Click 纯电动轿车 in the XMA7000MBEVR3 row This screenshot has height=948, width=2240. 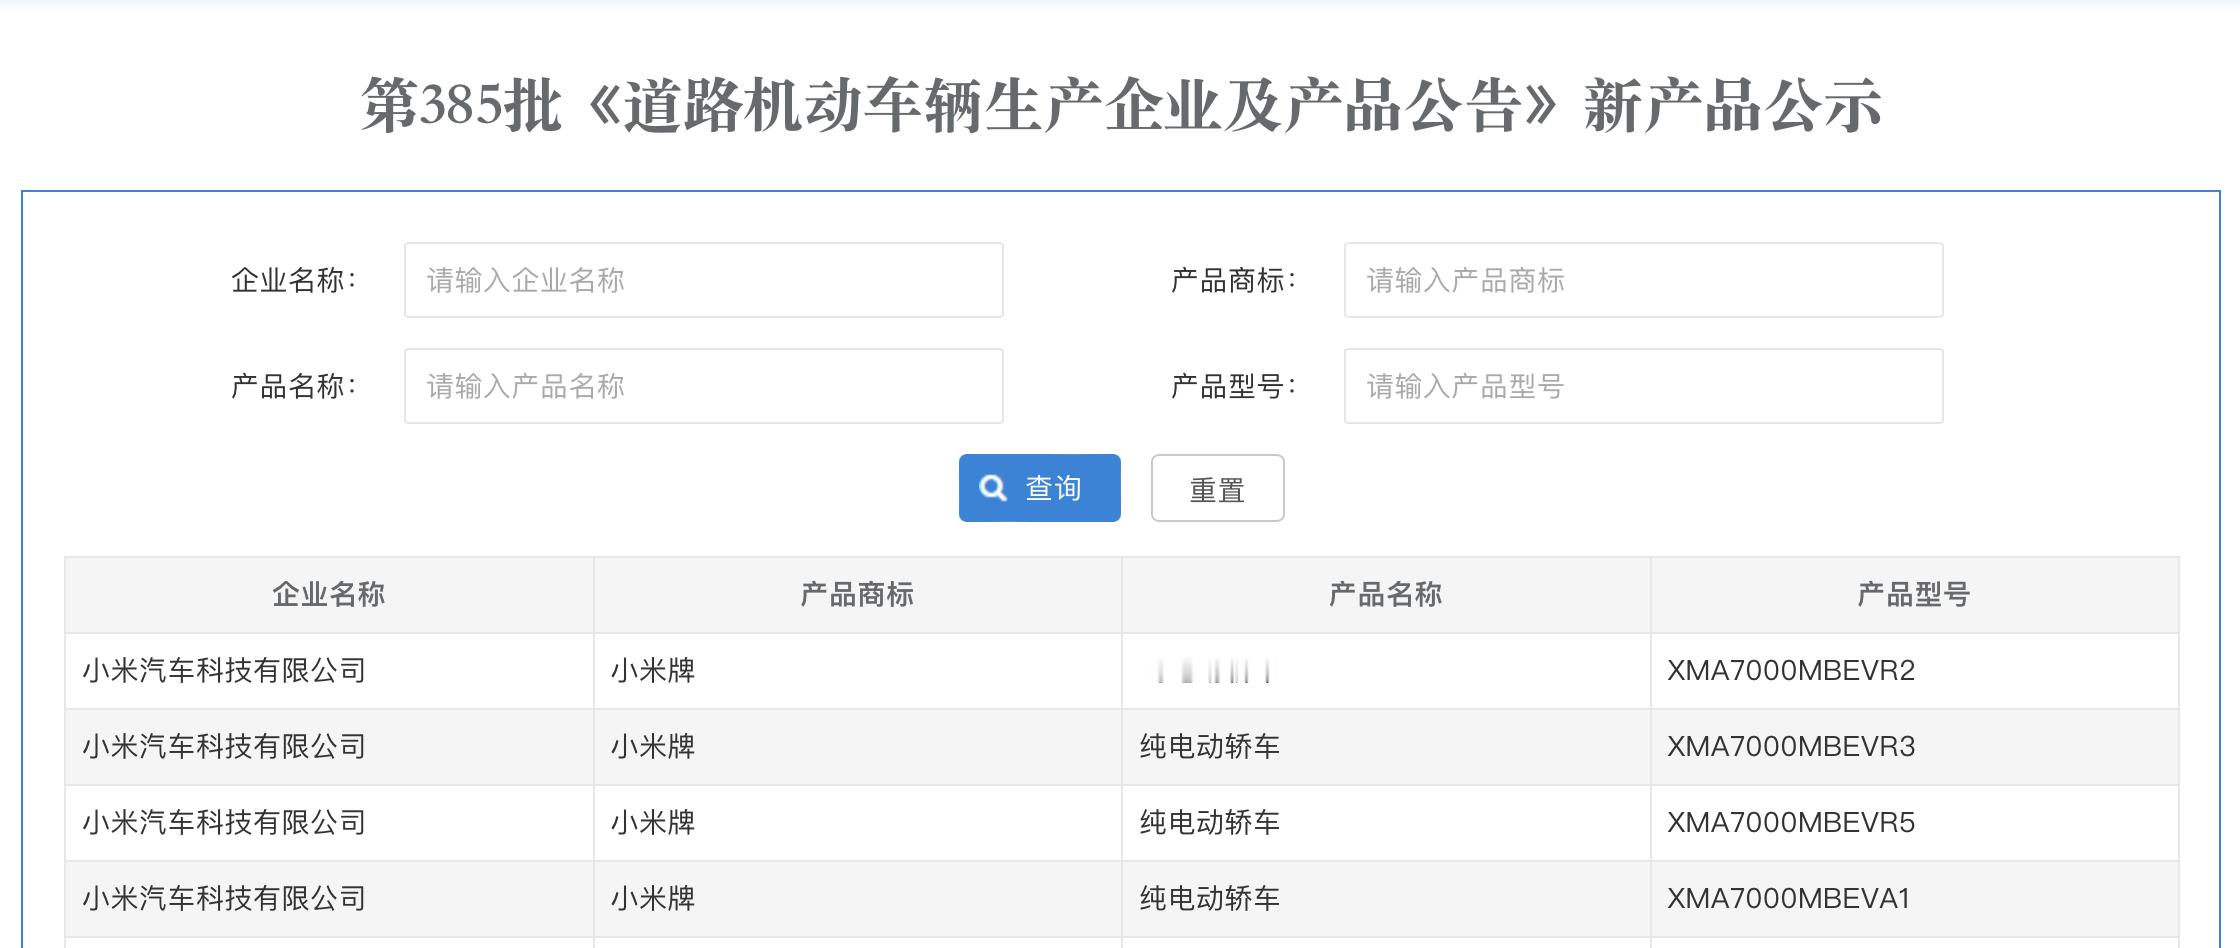click(1209, 746)
